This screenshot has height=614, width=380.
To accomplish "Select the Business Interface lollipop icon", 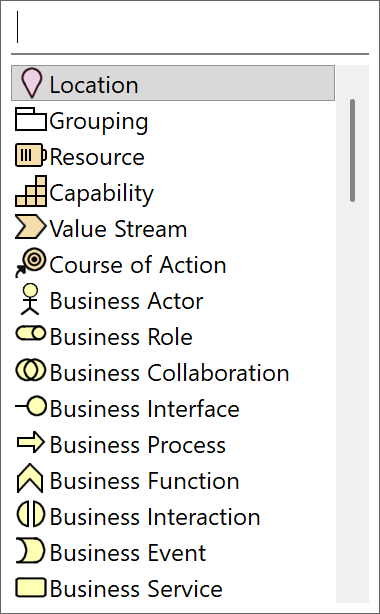I will (x=31, y=406).
